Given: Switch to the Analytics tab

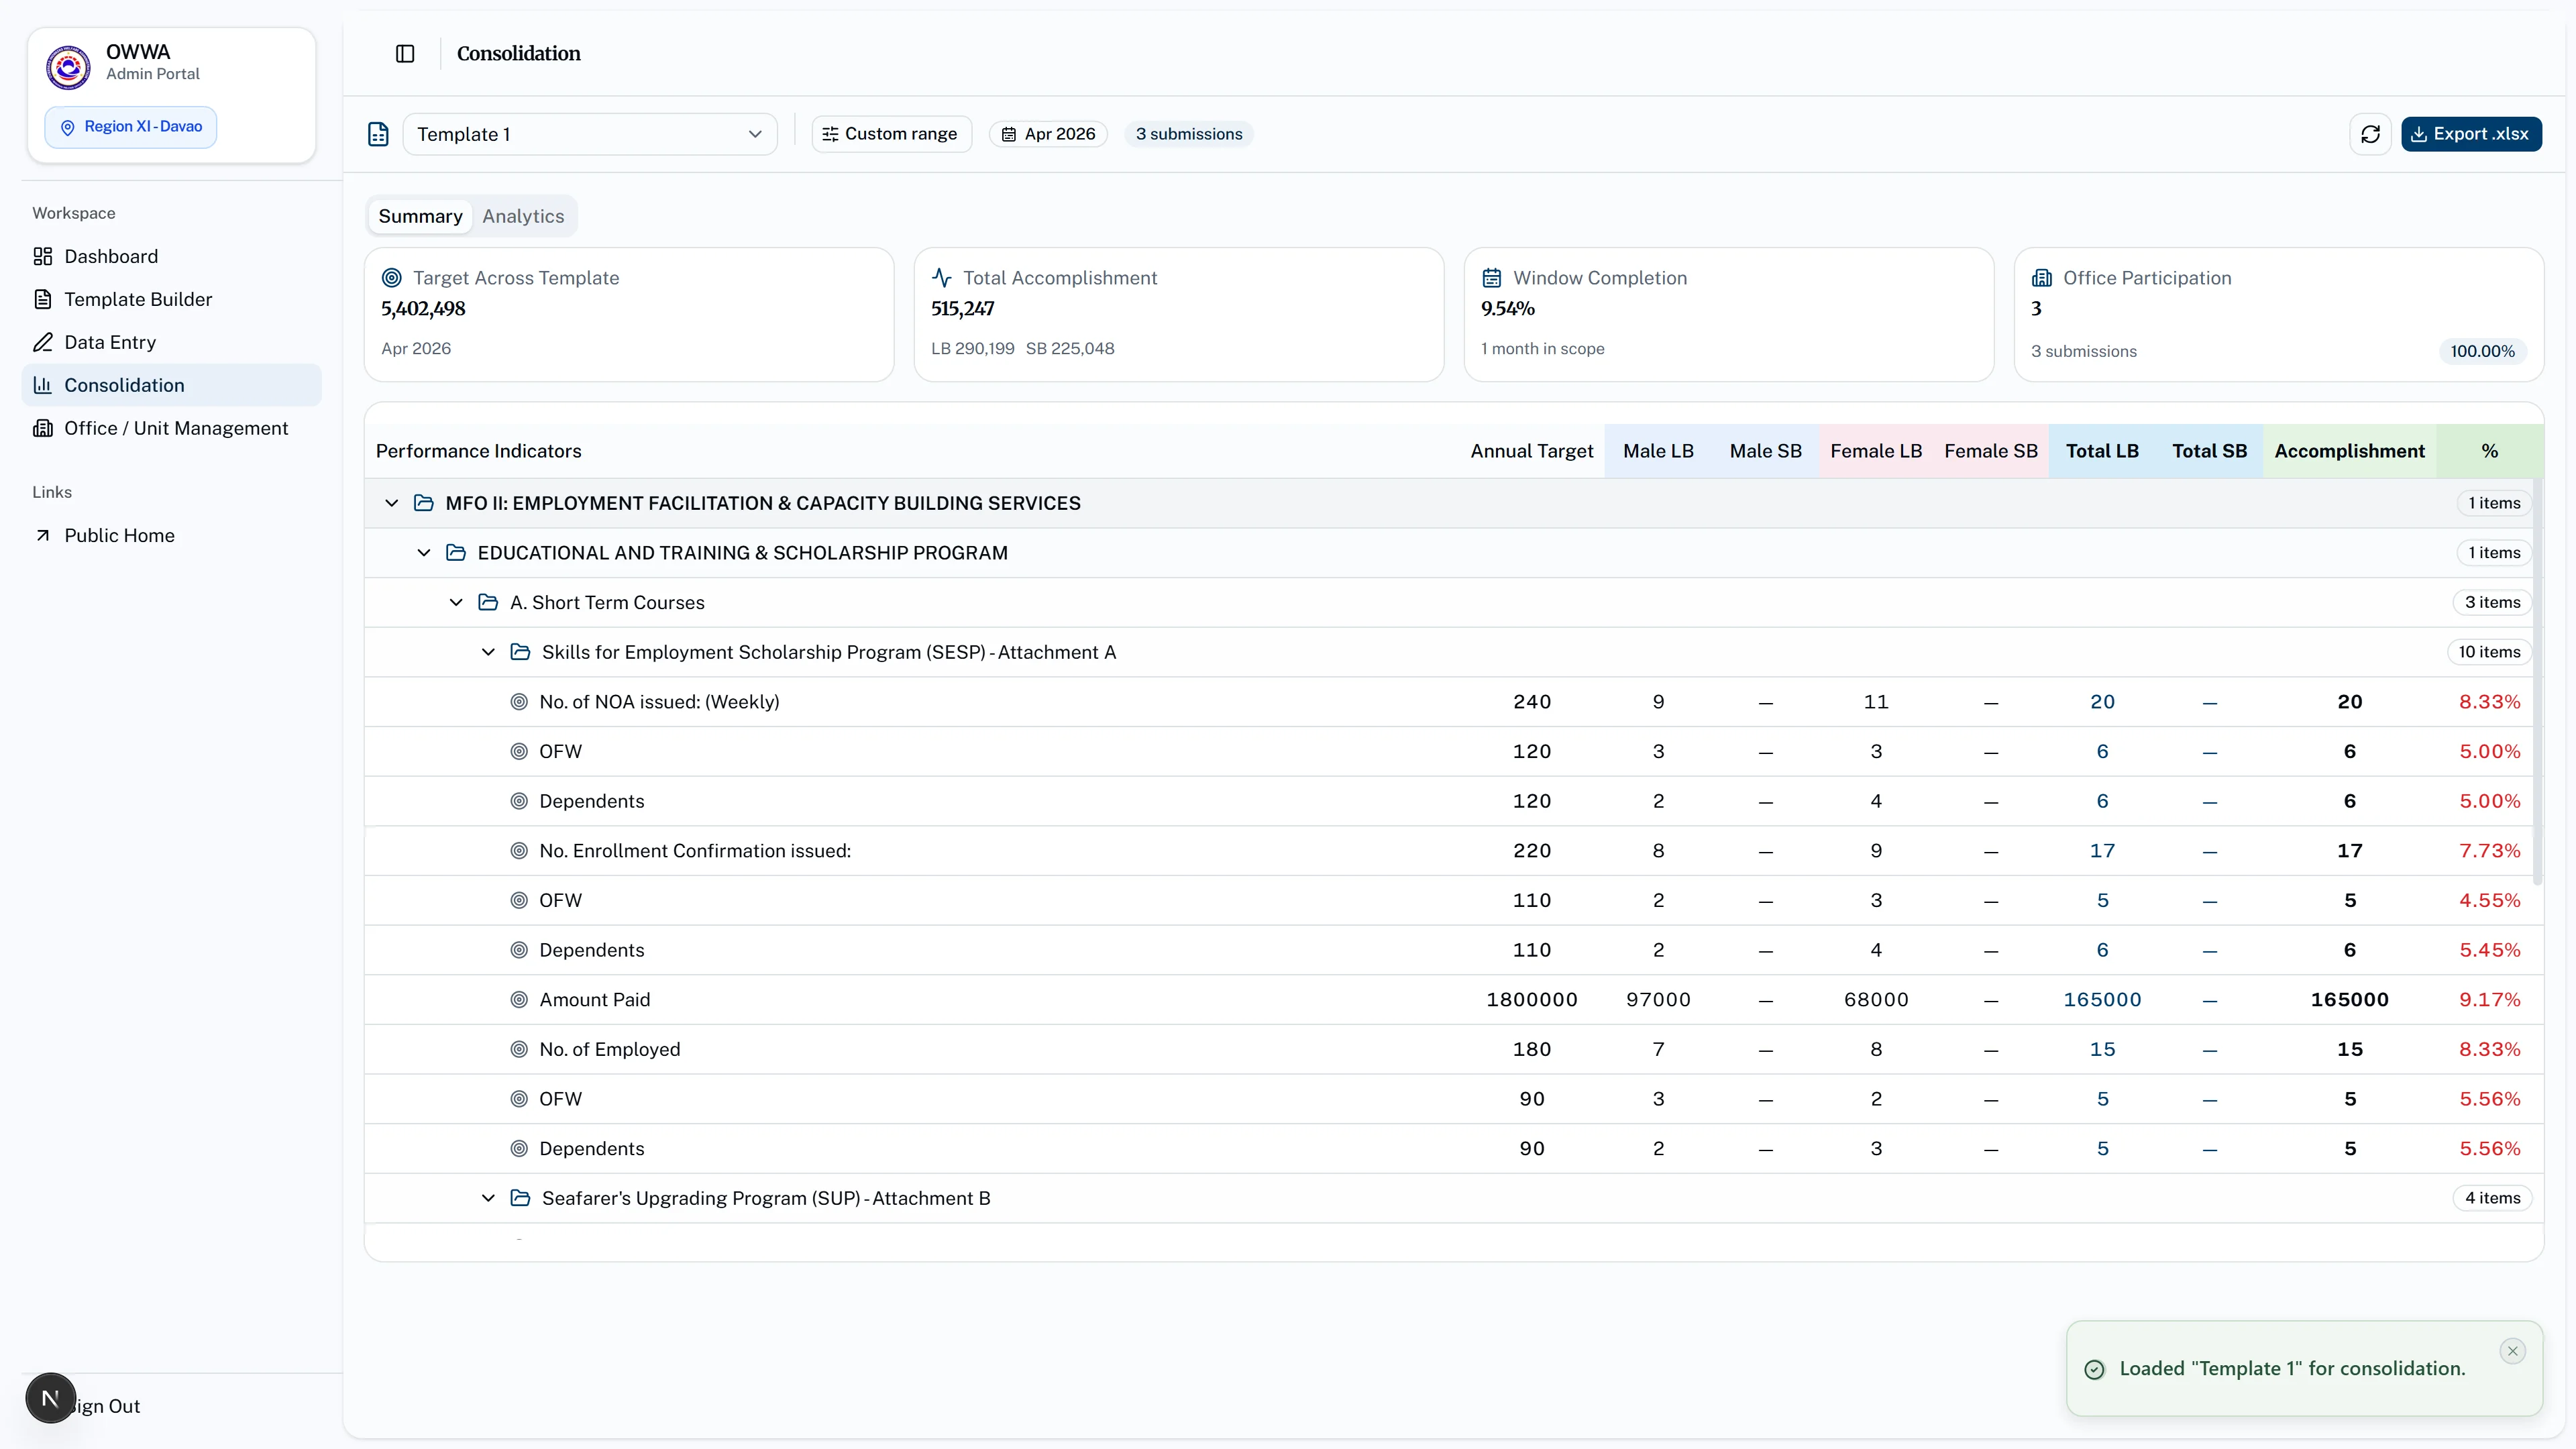Looking at the screenshot, I should click(x=523, y=216).
